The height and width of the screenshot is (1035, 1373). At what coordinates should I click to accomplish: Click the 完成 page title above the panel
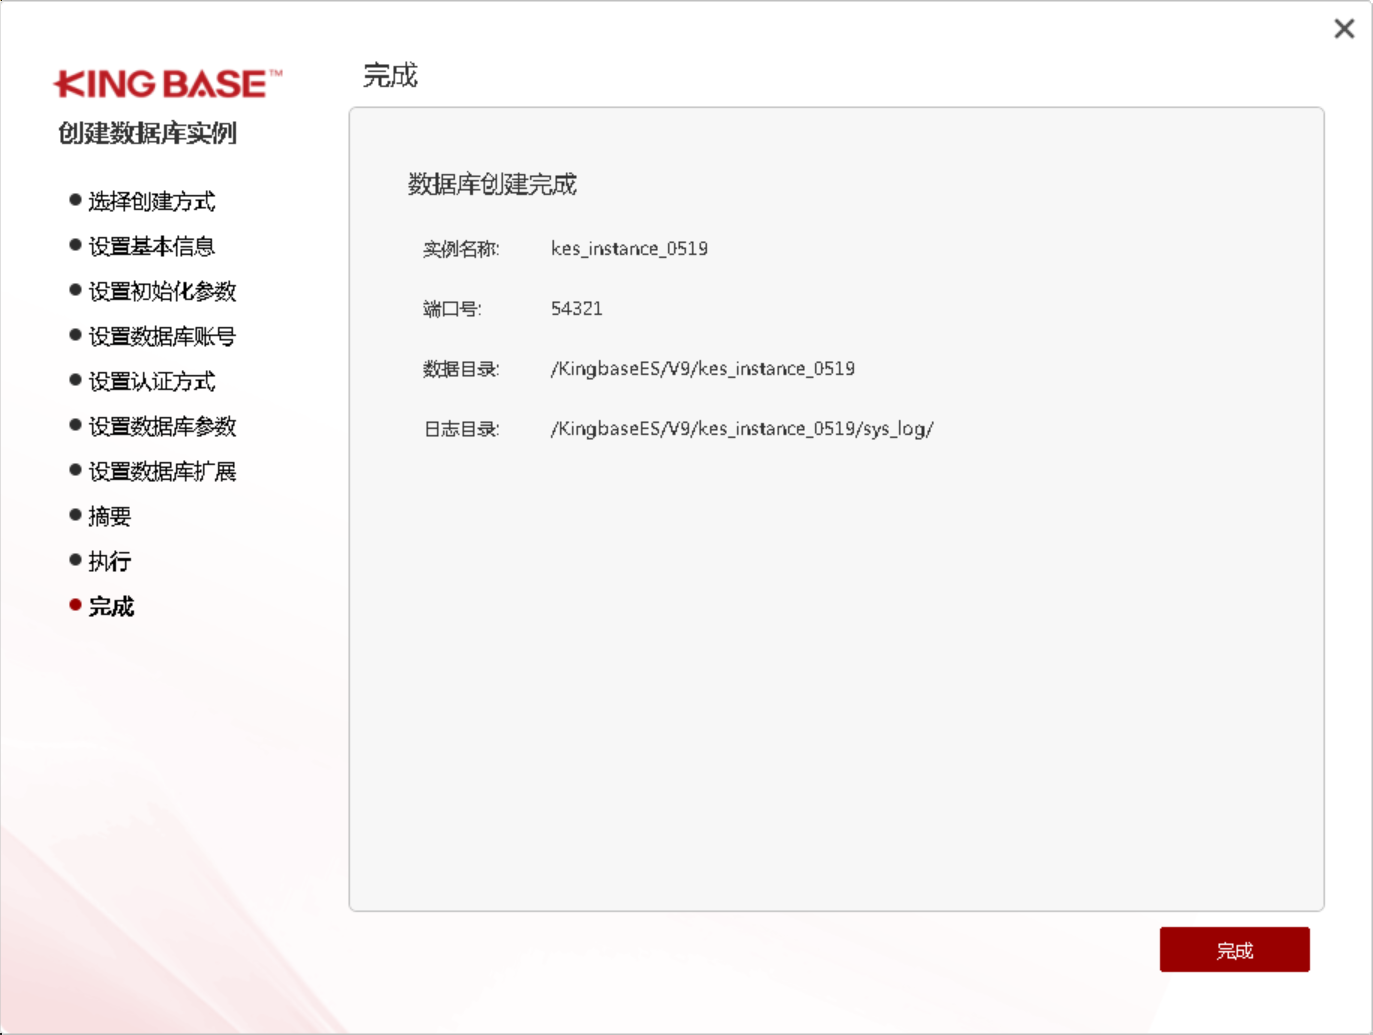(x=390, y=75)
